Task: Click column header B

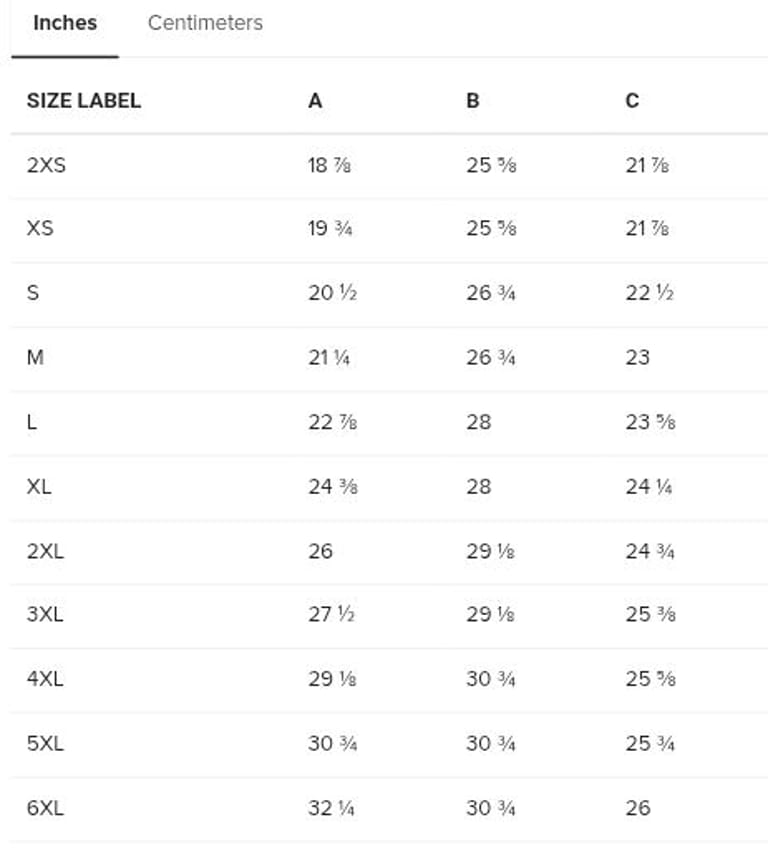Action: point(473,100)
